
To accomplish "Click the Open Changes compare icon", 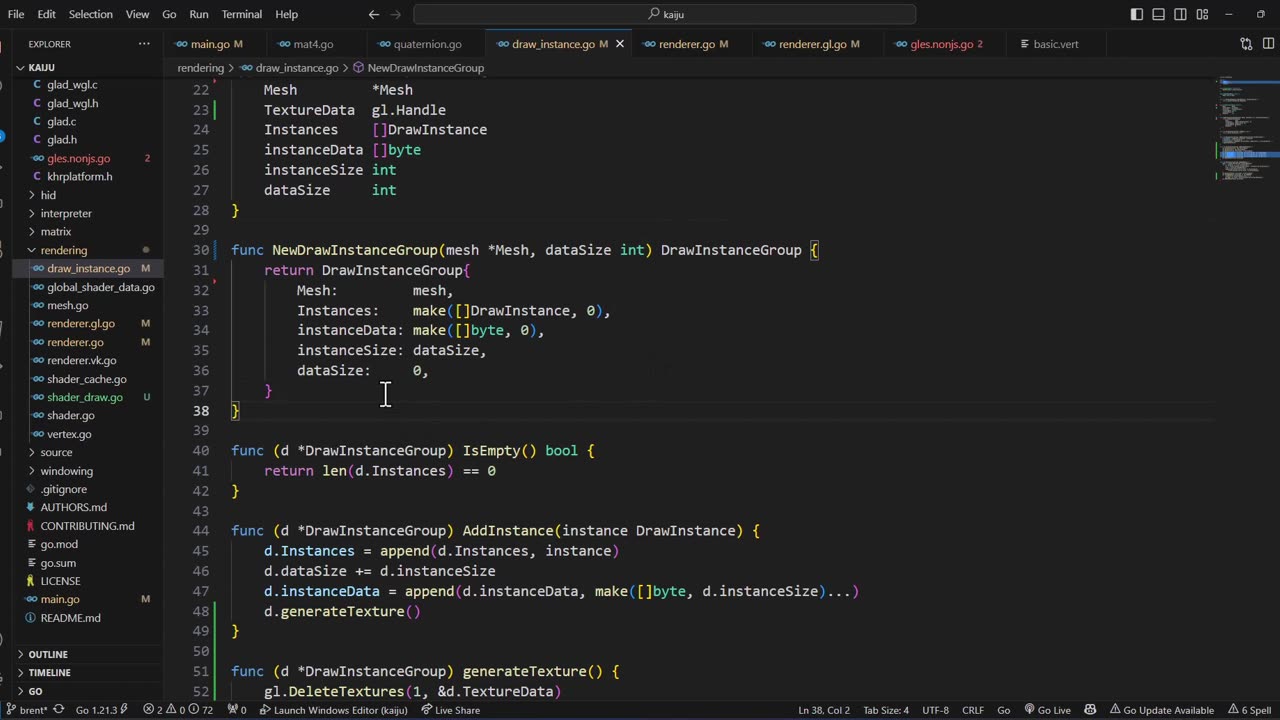I will (1246, 44).
